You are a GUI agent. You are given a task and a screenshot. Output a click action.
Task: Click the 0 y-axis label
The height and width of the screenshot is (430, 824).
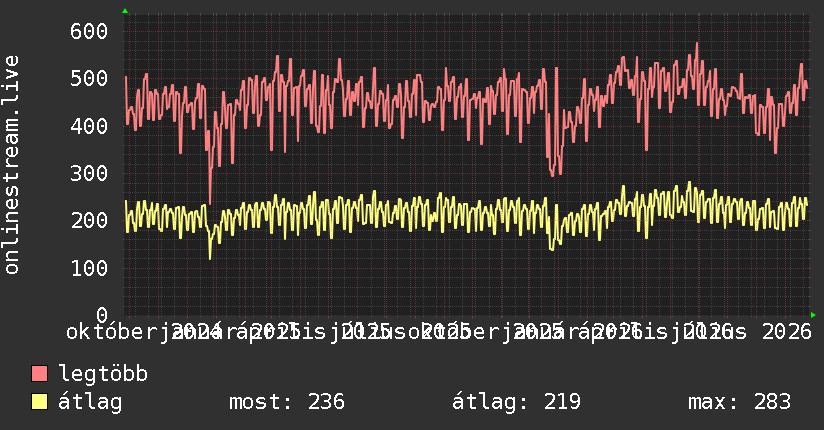click(x=102, y=315)
